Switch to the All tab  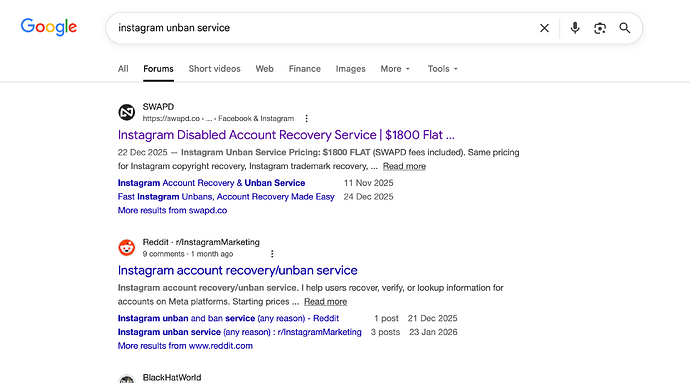tap(123, 69)
